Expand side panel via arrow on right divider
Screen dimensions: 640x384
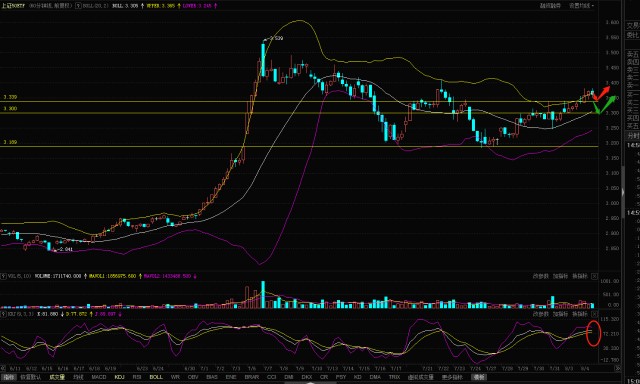pos(623,192)
